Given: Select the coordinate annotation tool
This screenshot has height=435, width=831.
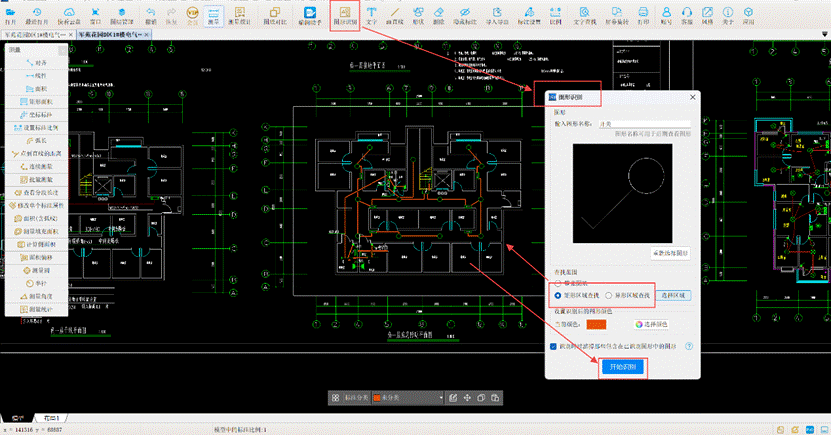Looking at the screenshot, I should [36, 114].
